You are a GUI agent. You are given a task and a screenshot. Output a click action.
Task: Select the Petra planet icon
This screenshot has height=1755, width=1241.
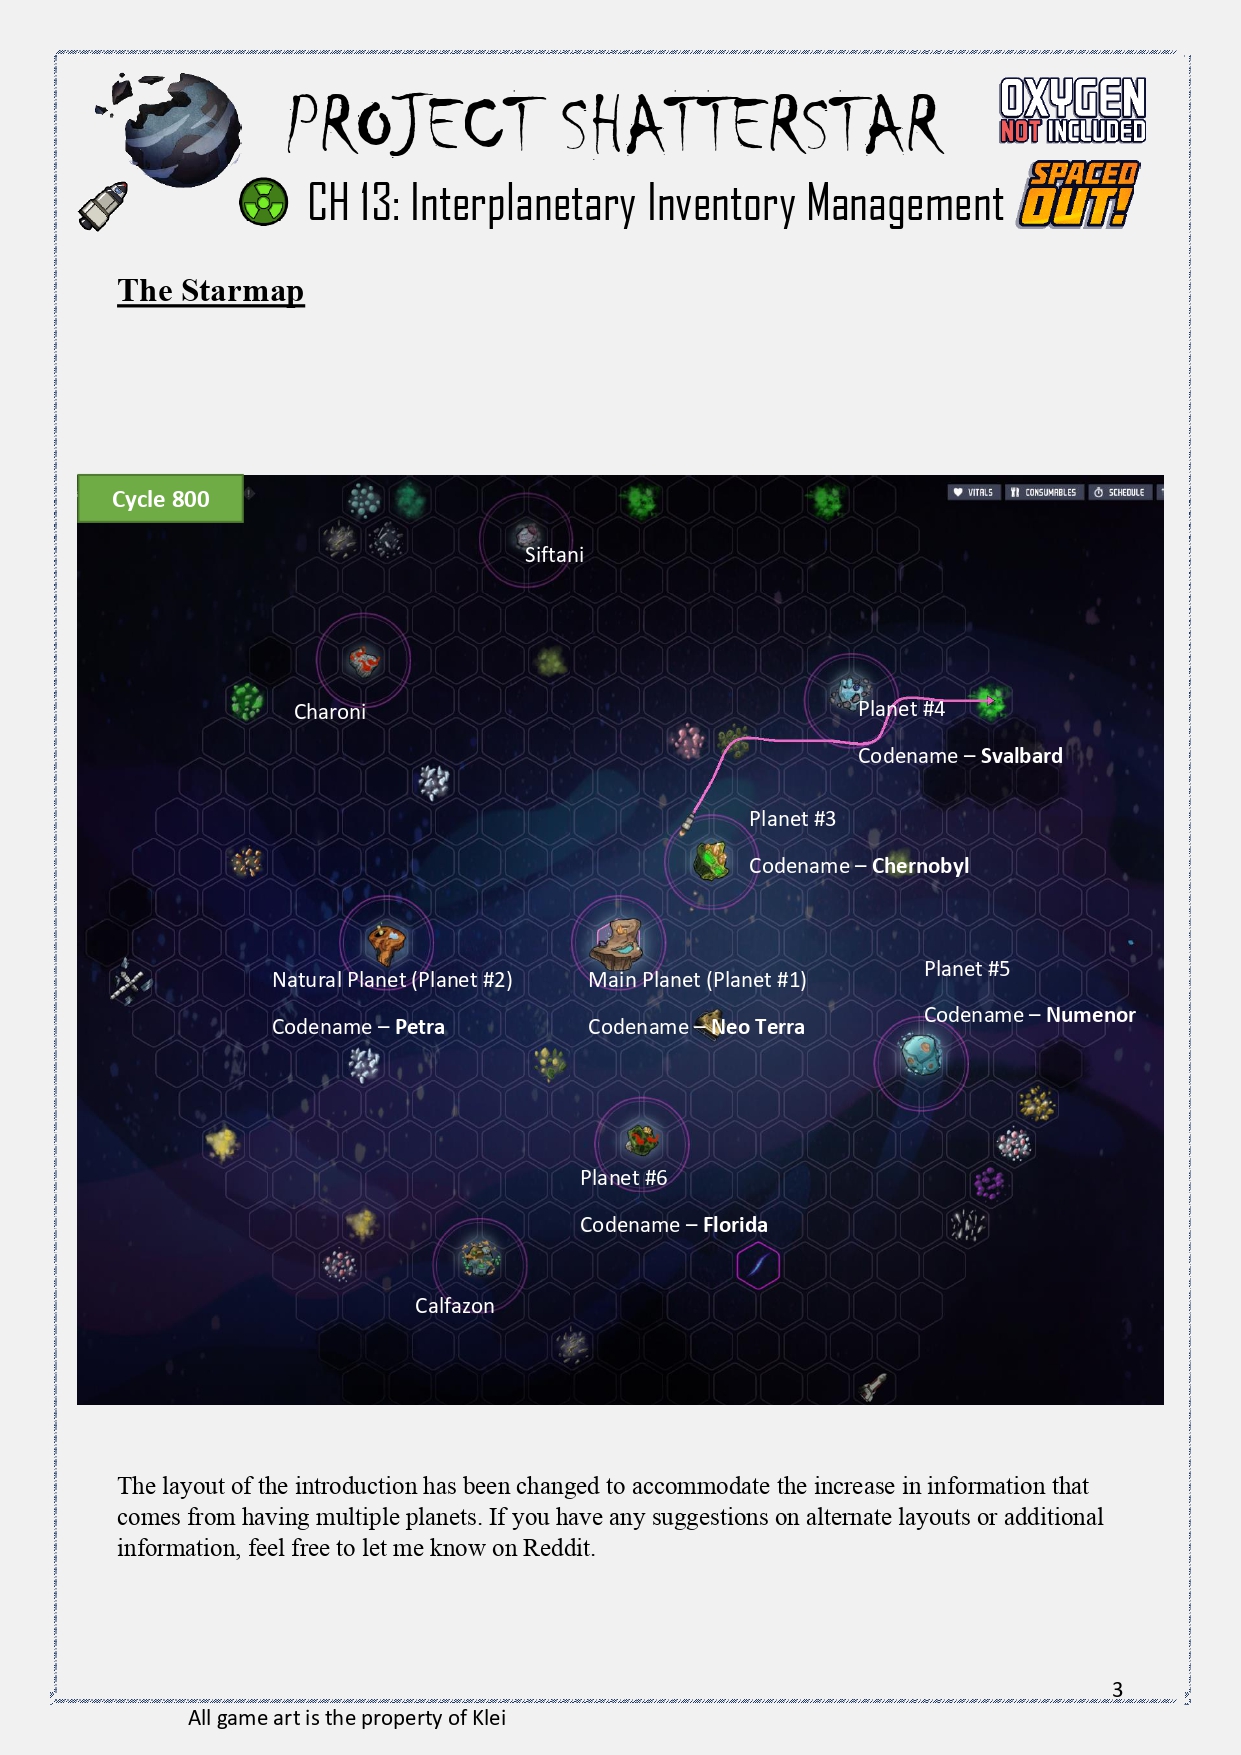click(386, 942)
